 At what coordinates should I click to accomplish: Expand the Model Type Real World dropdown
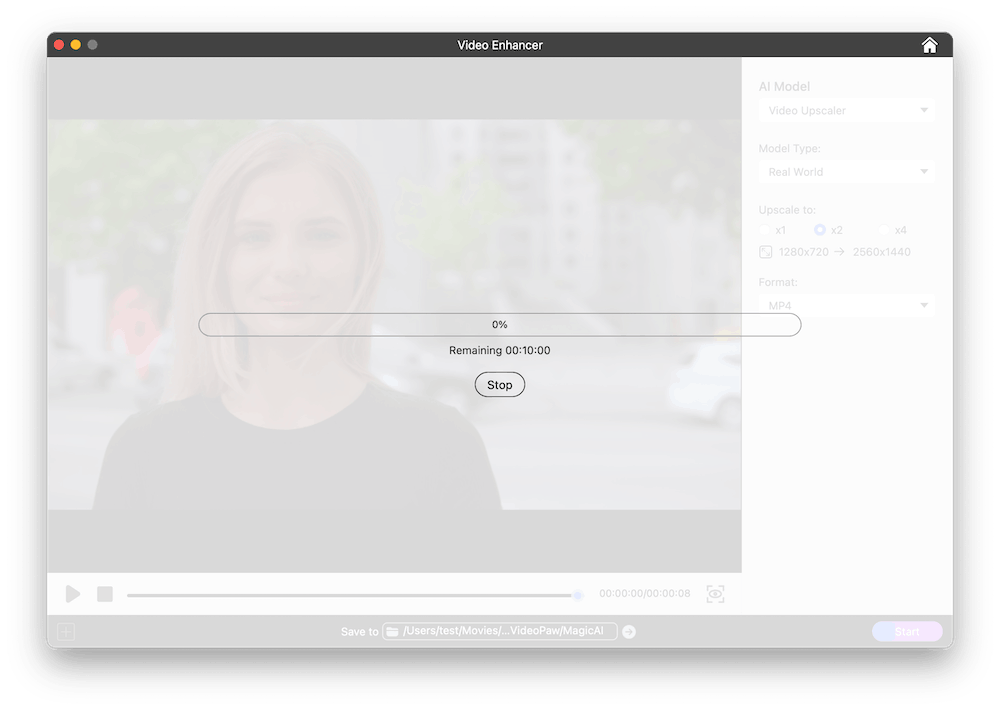coord(846,172)
